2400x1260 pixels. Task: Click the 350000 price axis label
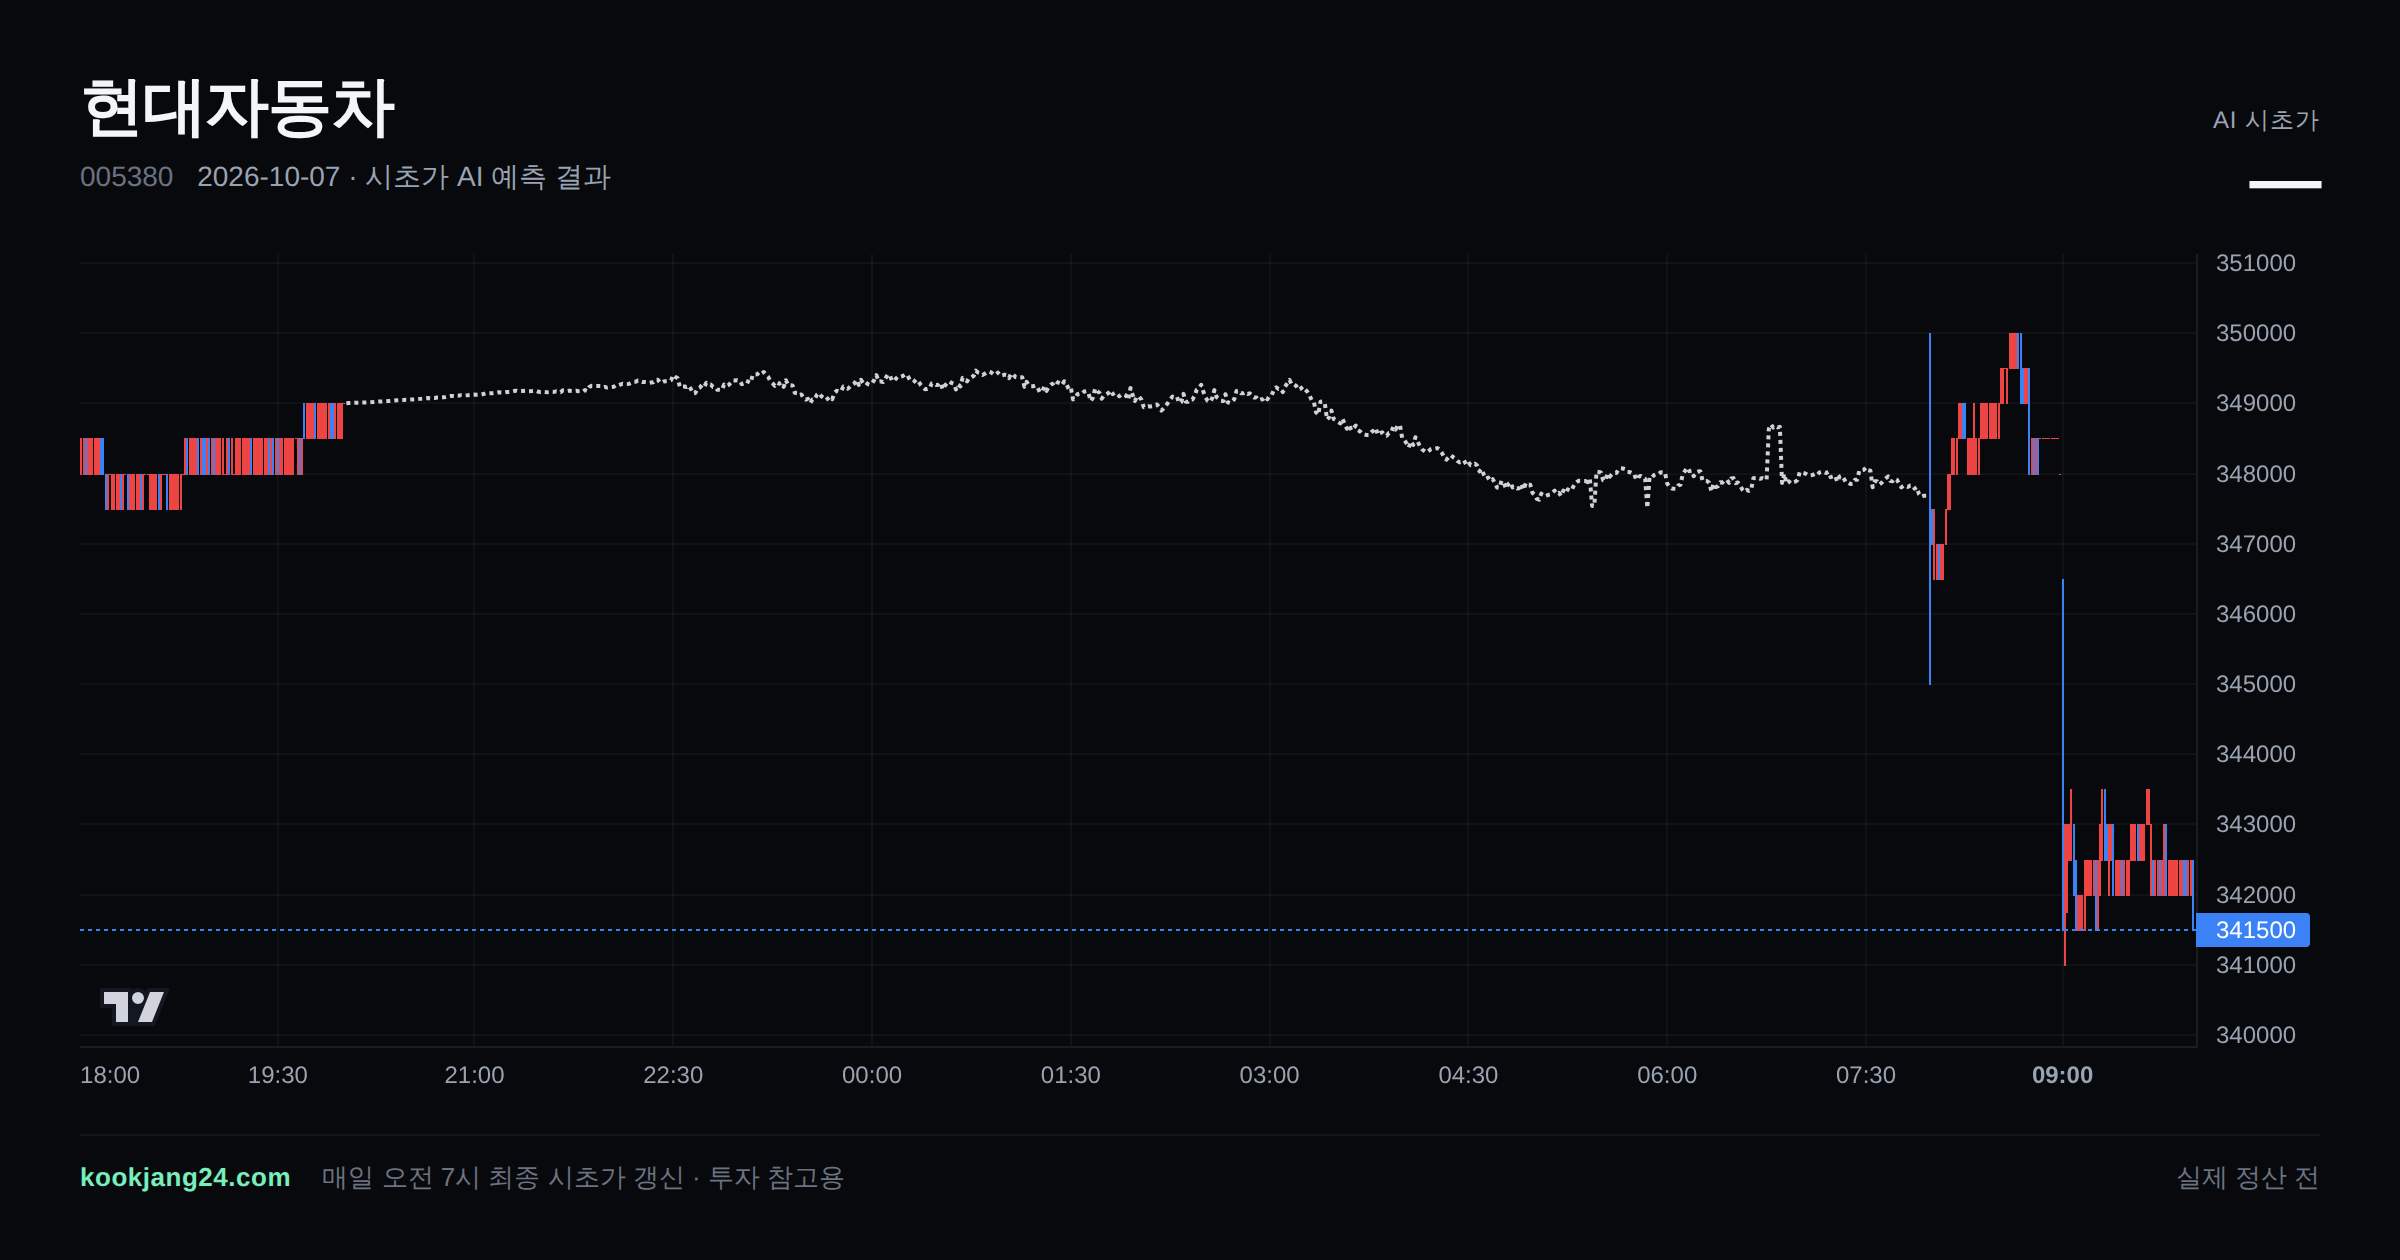click(2256, 333)
